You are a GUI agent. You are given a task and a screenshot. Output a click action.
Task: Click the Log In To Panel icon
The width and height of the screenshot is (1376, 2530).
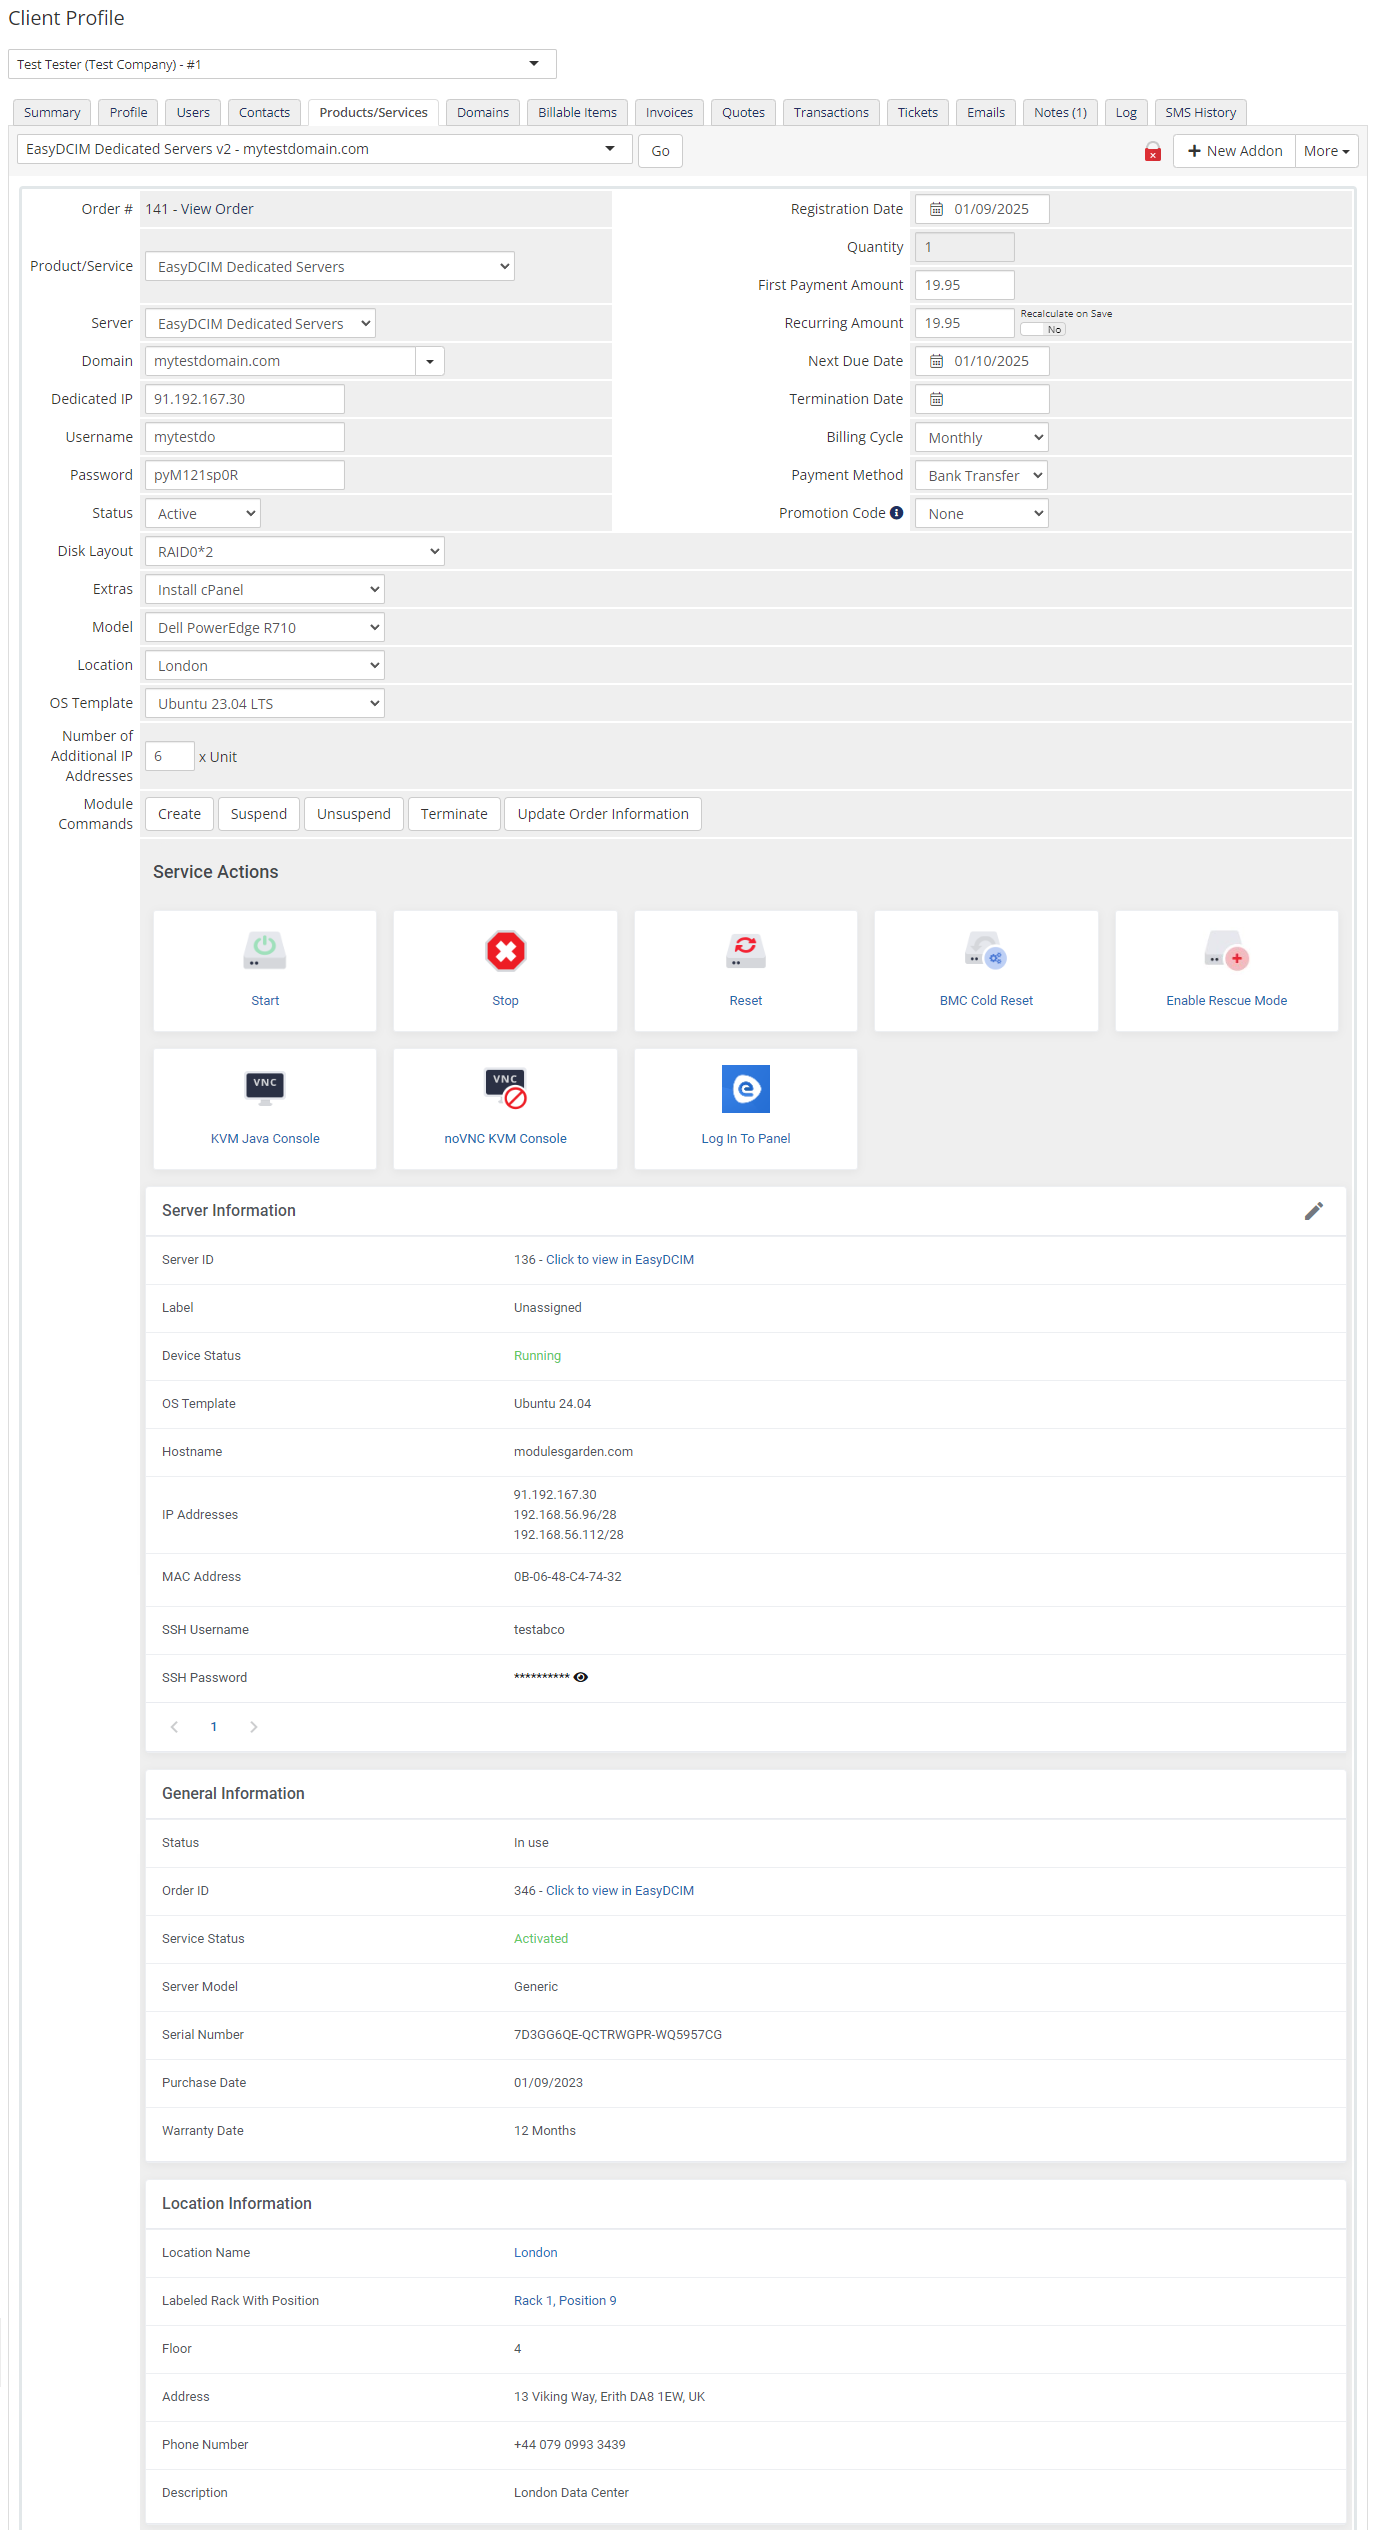point(746,1089)
